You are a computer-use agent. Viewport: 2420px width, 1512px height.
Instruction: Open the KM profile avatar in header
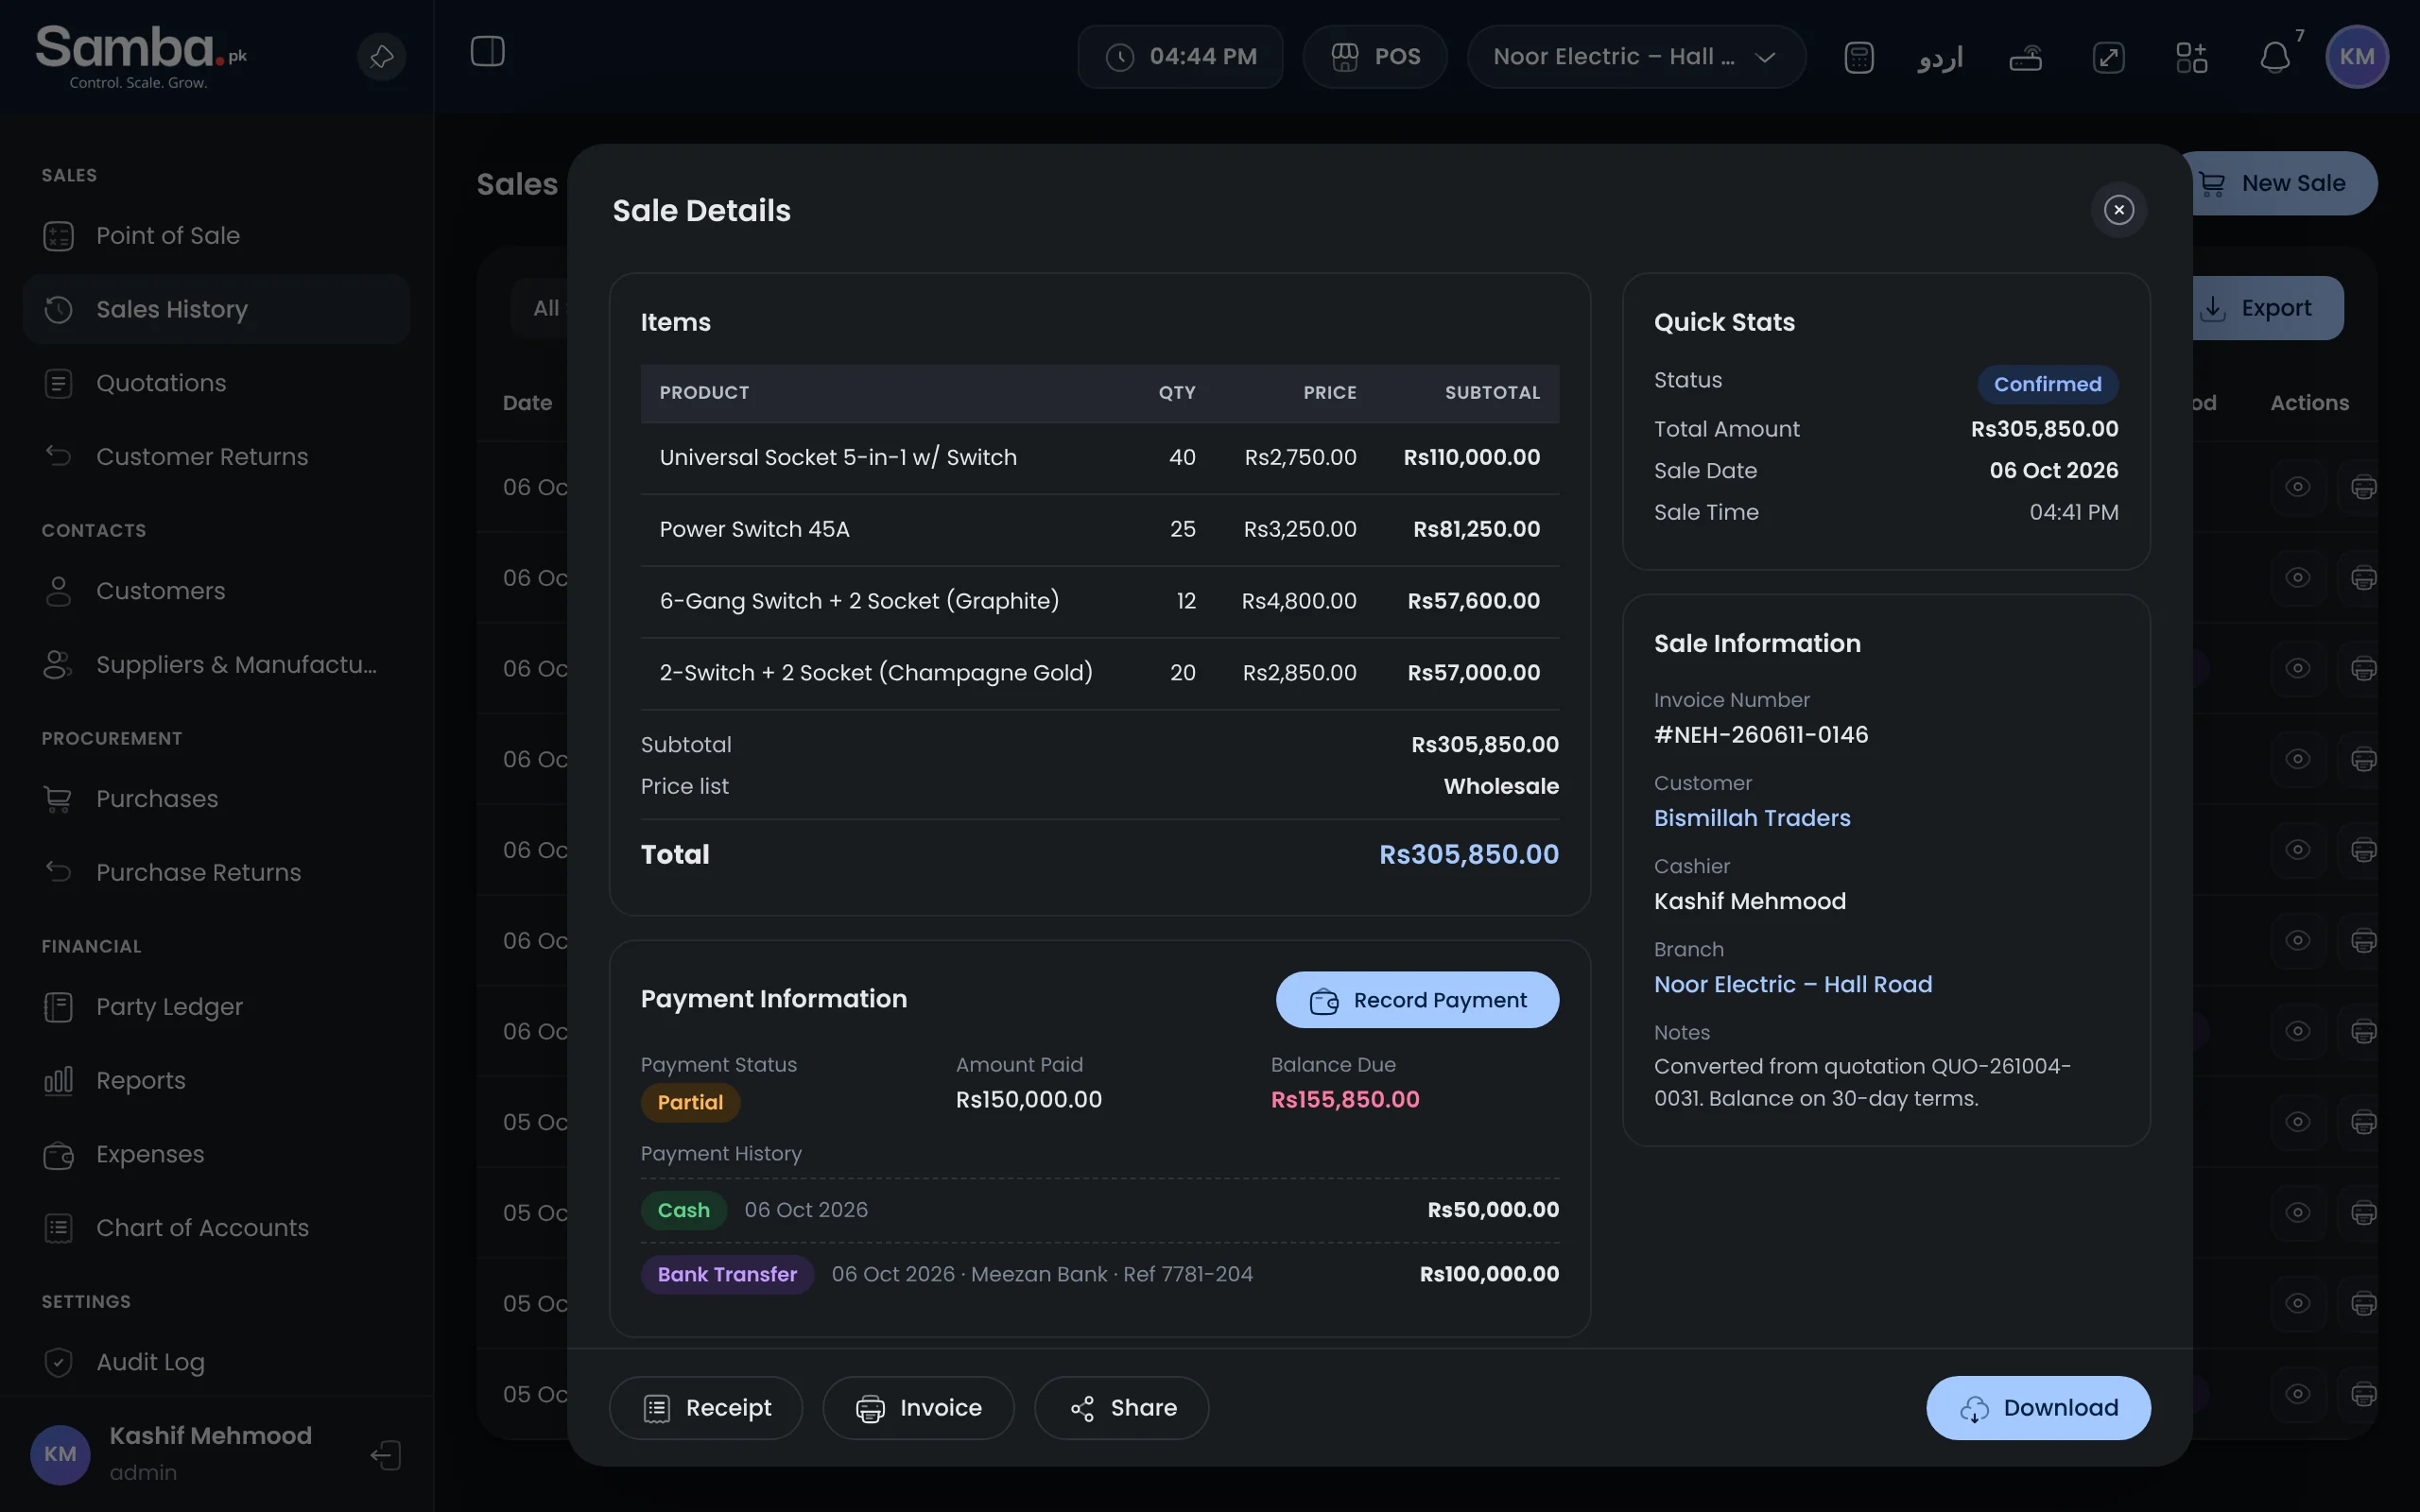(2357, 56)
